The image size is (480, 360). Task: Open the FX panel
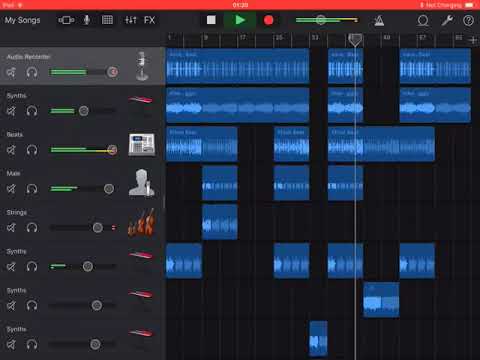coord(149,20)
